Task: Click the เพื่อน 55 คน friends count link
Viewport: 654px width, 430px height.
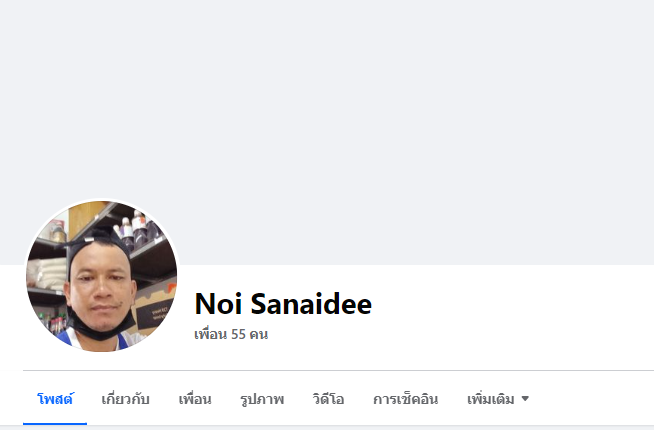Action: point(231,334)
